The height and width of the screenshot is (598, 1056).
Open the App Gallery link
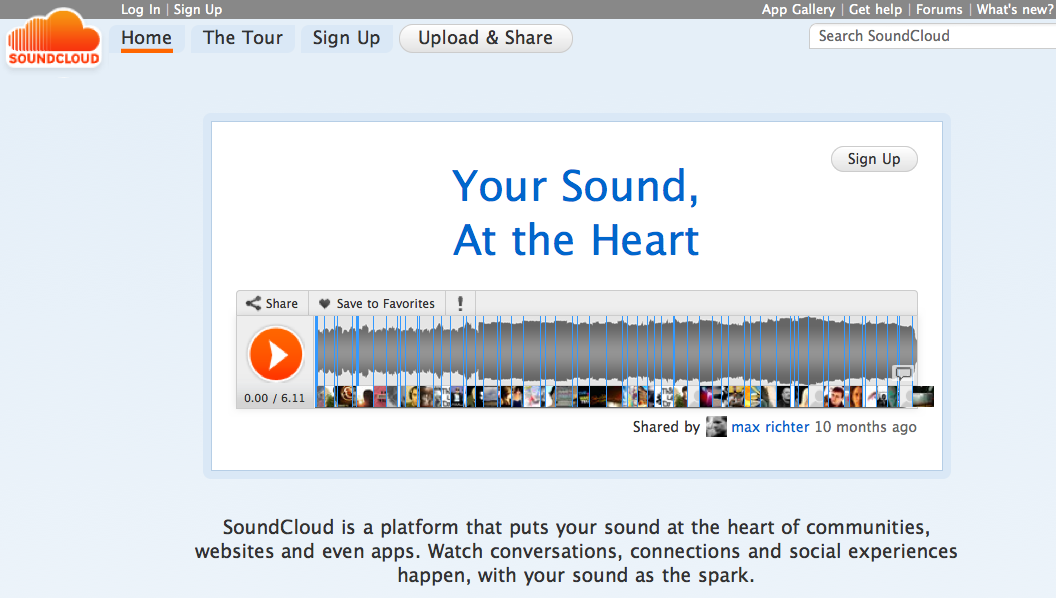(798, 9)
